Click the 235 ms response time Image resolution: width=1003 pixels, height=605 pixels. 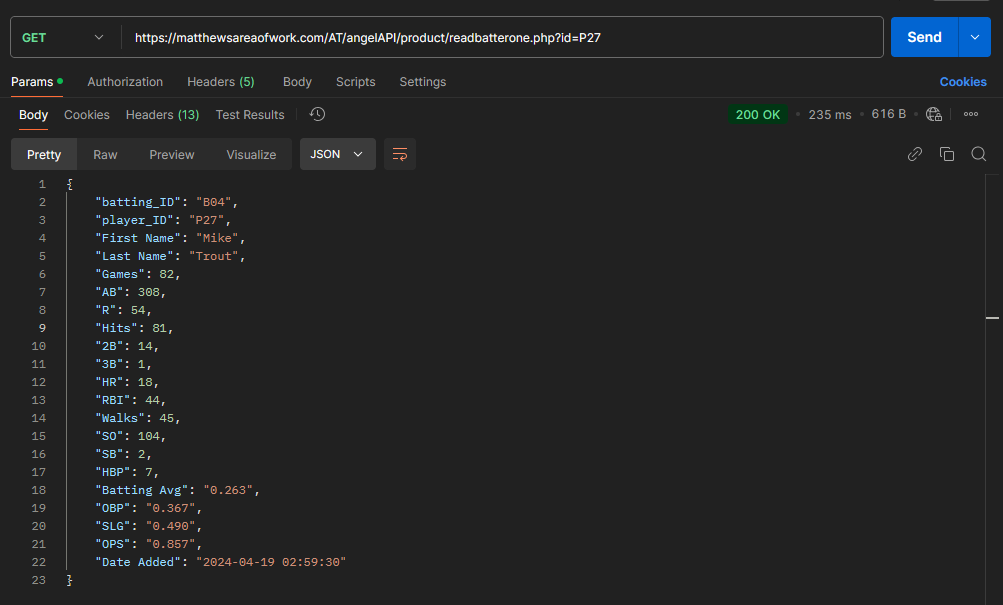coord(830,114)
